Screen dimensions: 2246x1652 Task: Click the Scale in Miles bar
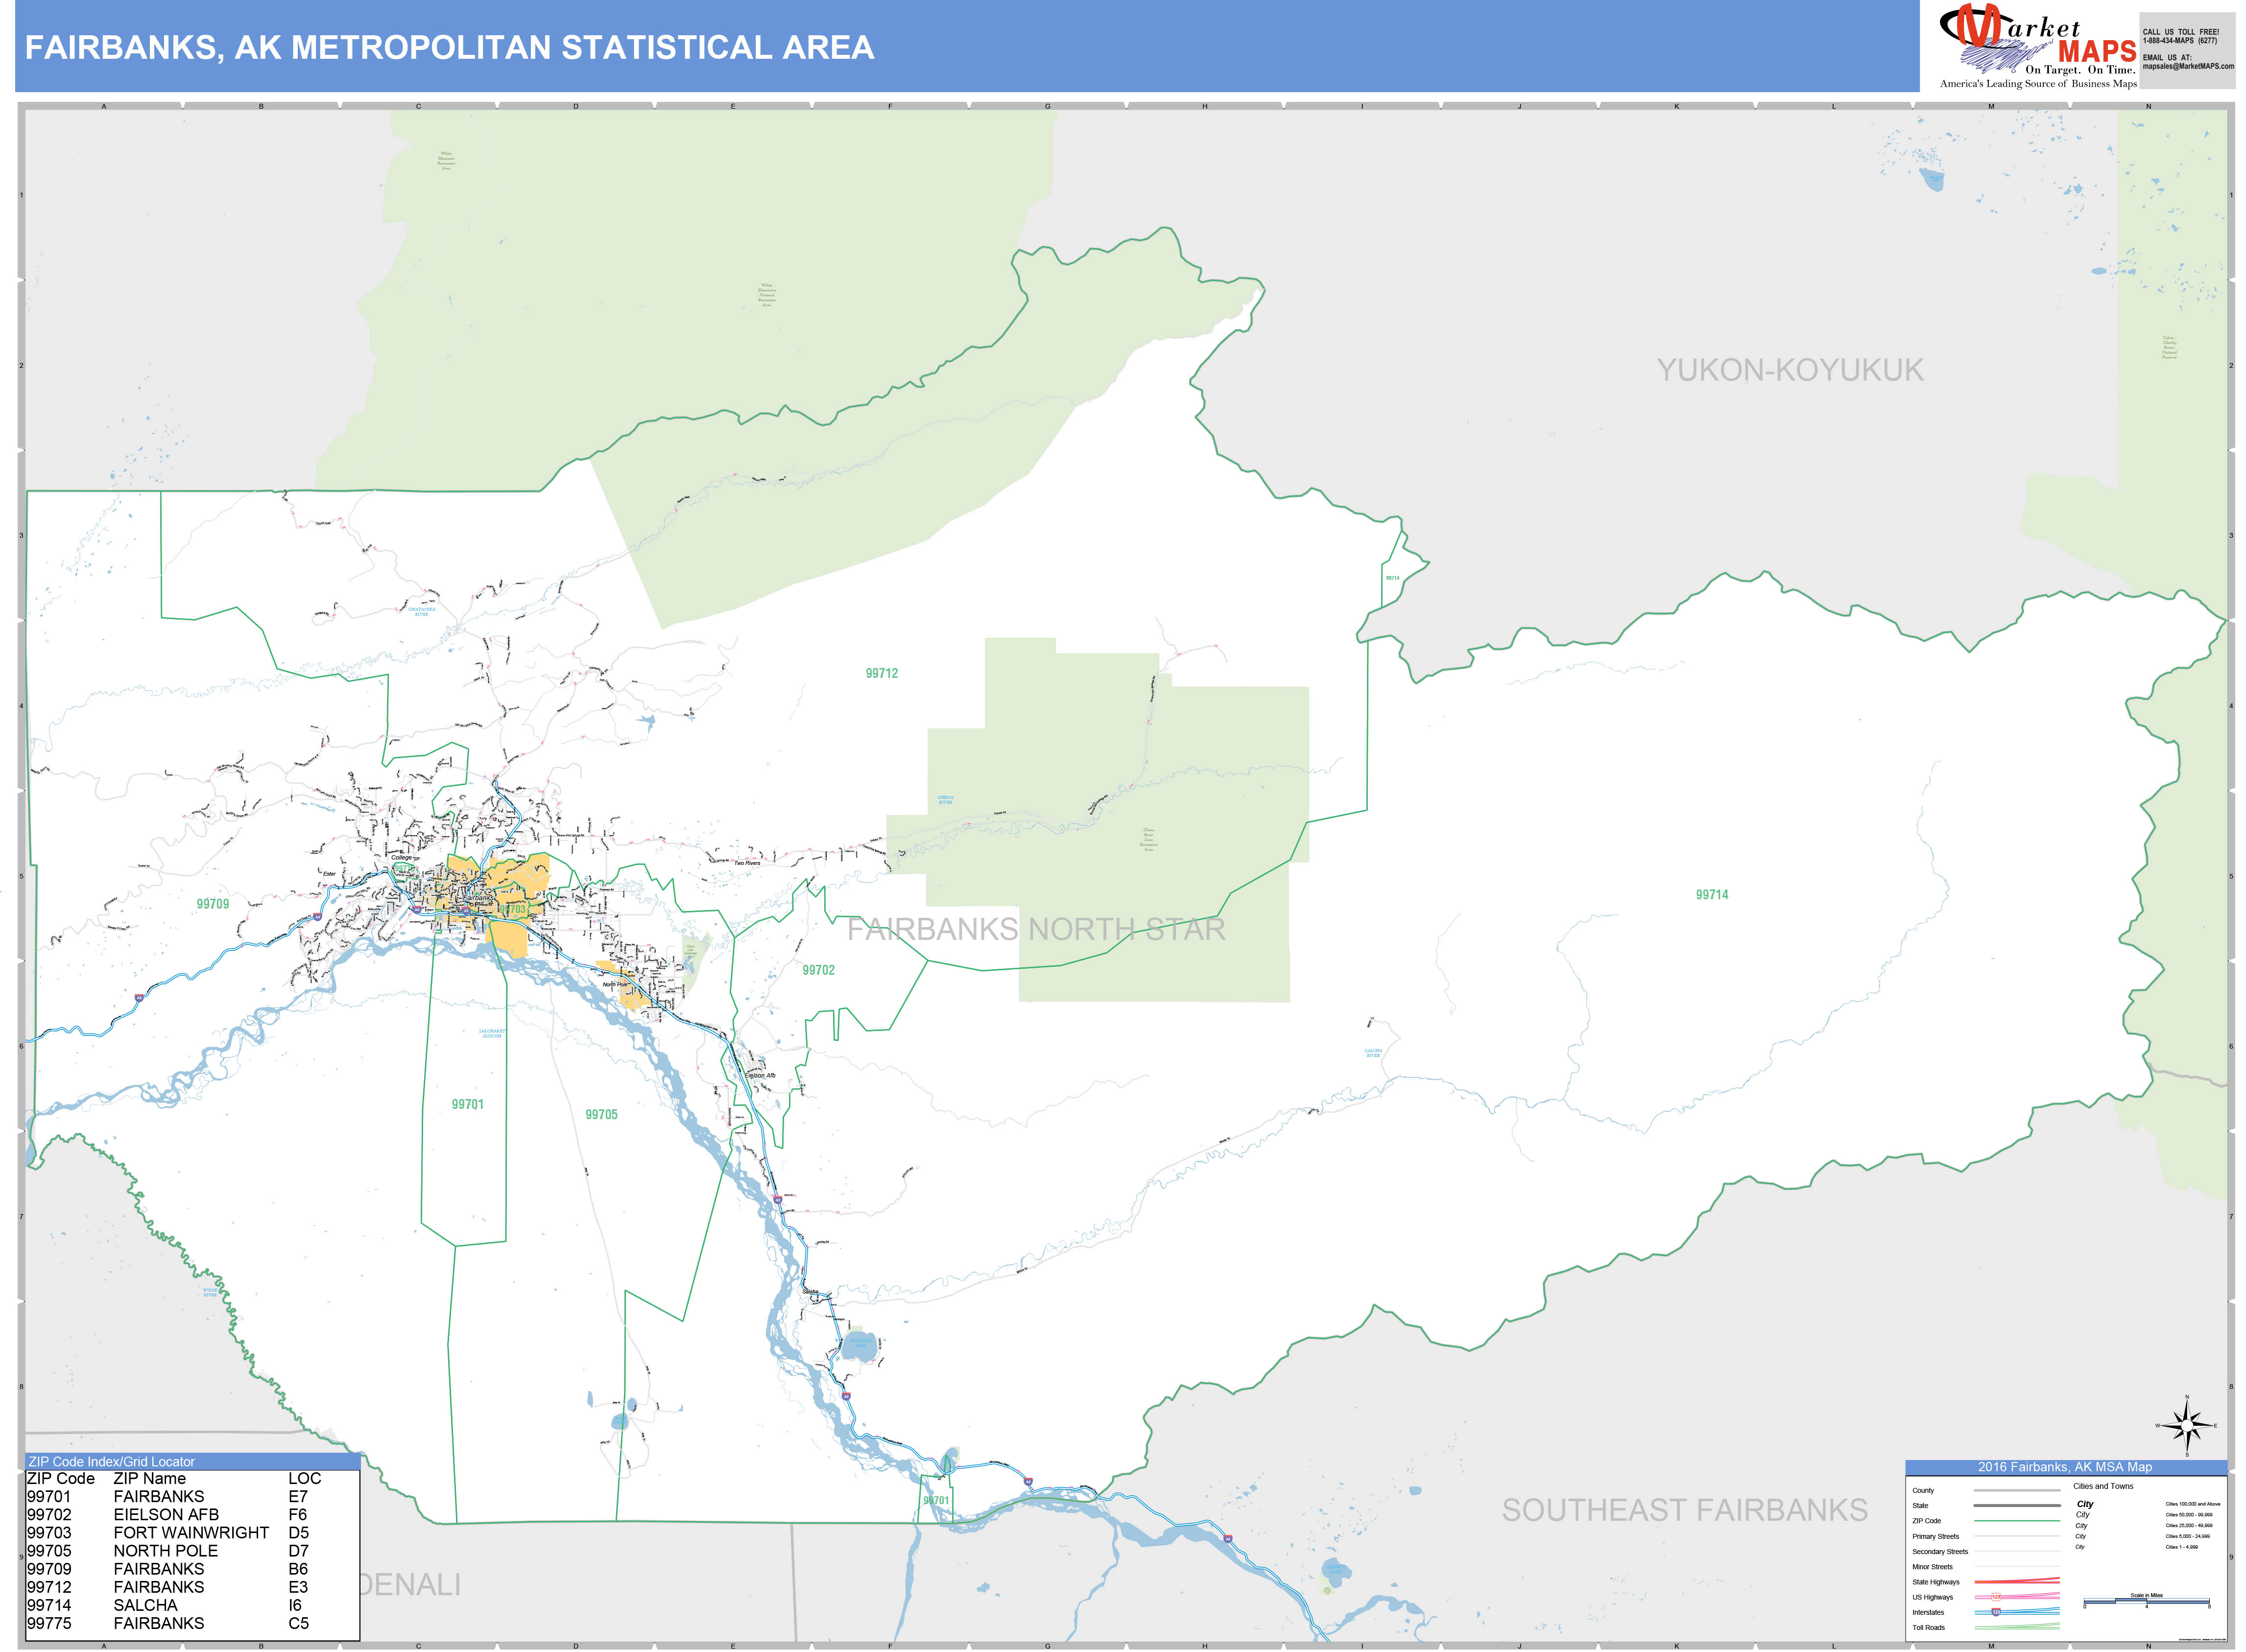pos(2146,1601)
